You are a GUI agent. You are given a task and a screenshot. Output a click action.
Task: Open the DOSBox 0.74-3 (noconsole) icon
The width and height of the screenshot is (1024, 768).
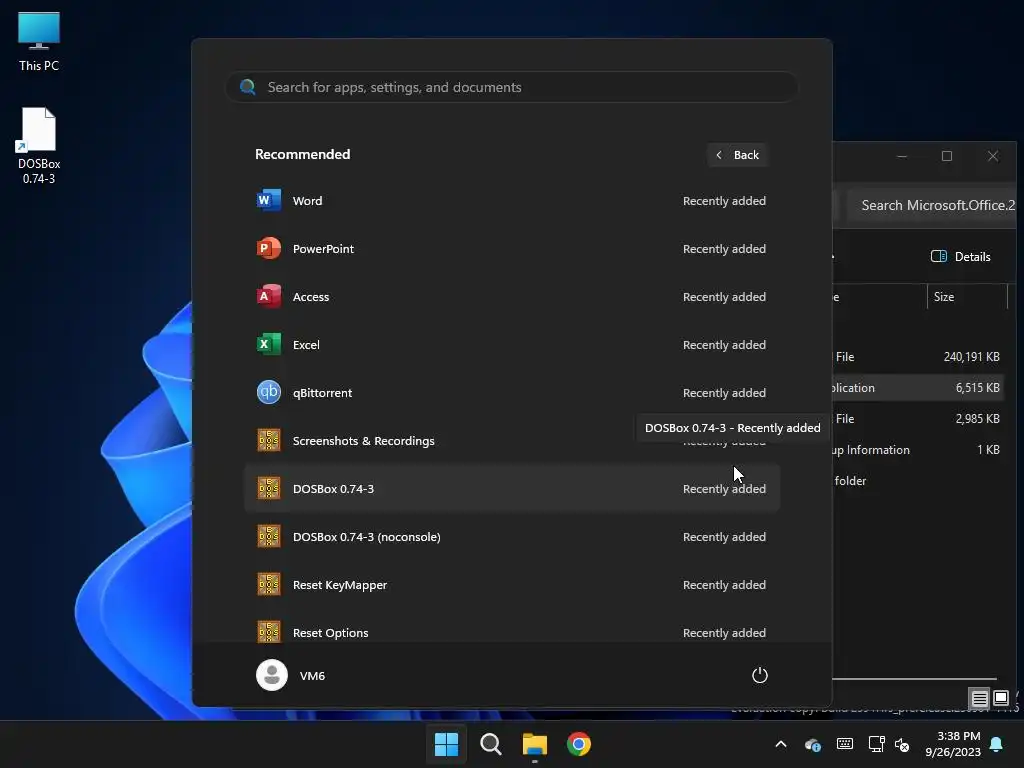(268, 537)
